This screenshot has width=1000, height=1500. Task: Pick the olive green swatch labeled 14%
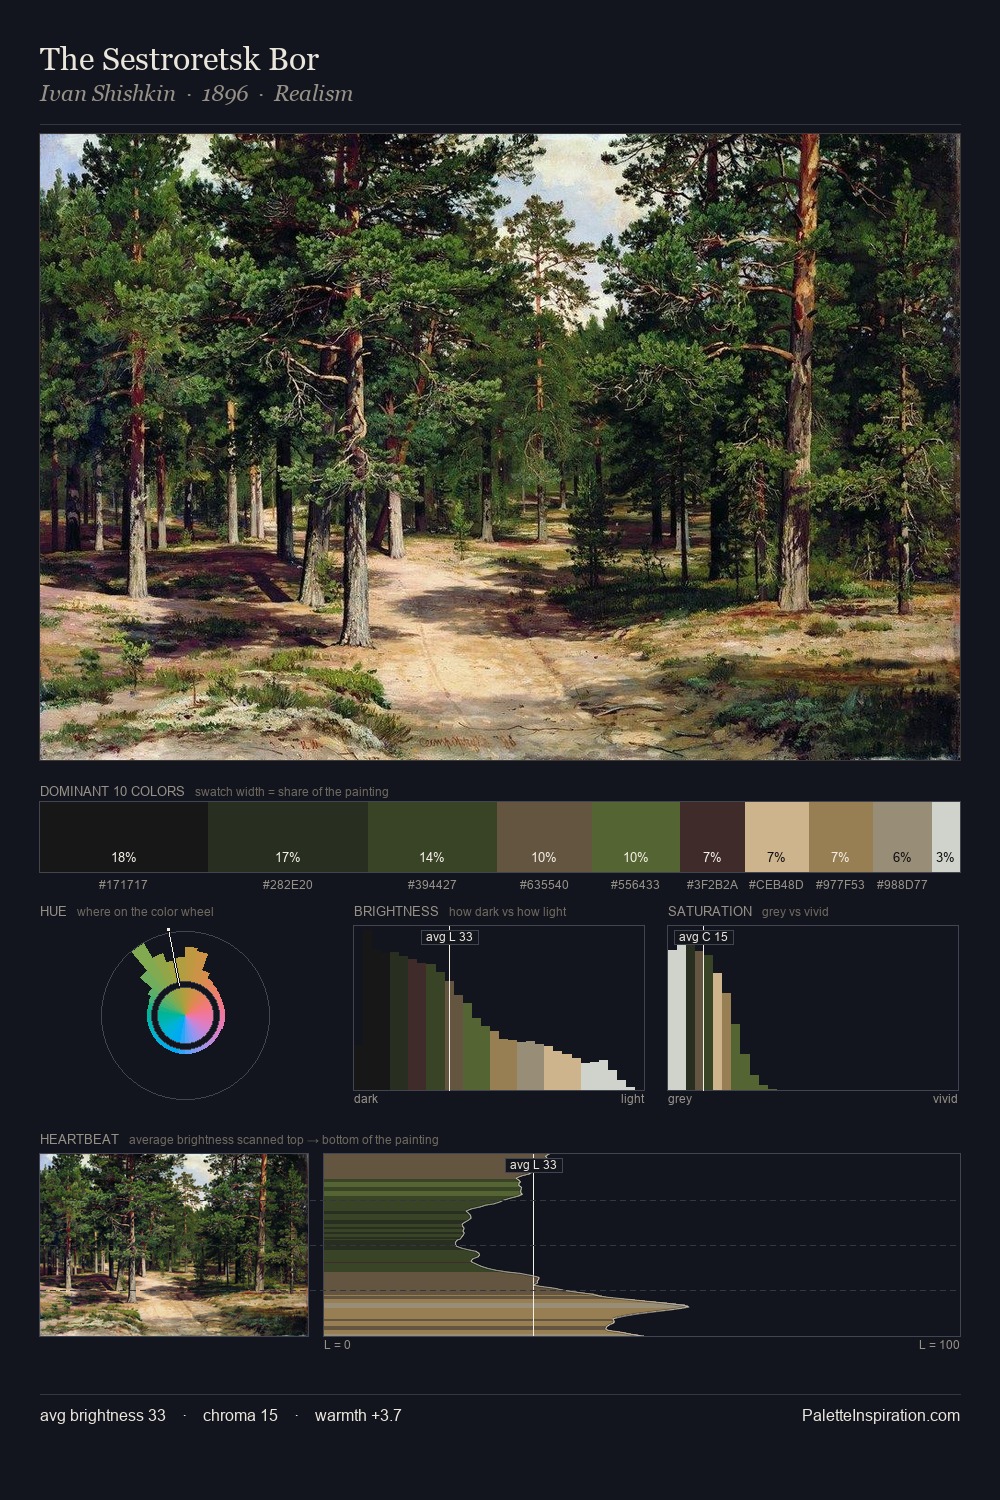432,837
